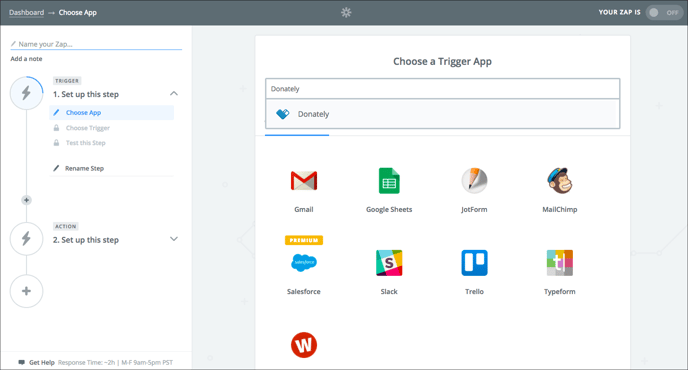Viewport: 688px width, 370px height.
Task: Choose the Google Sheets app icon
Action: coord(389,180)
